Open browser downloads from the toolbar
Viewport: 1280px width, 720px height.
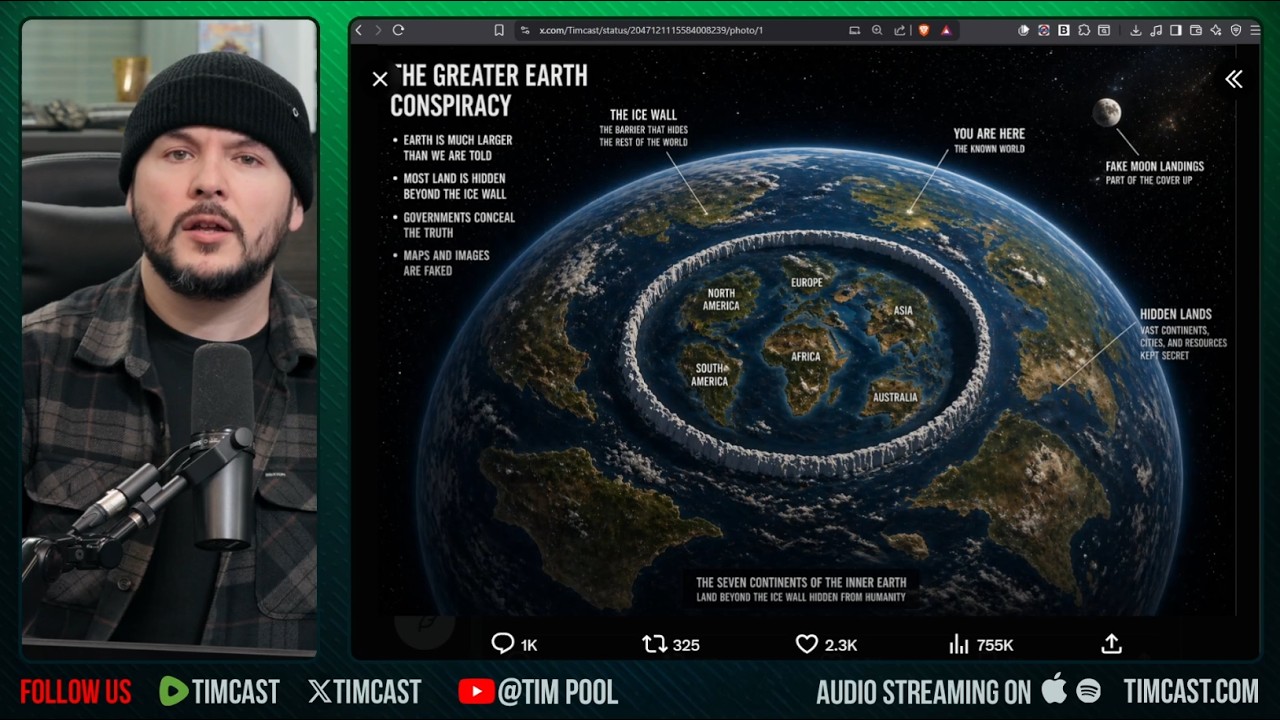1136,30
